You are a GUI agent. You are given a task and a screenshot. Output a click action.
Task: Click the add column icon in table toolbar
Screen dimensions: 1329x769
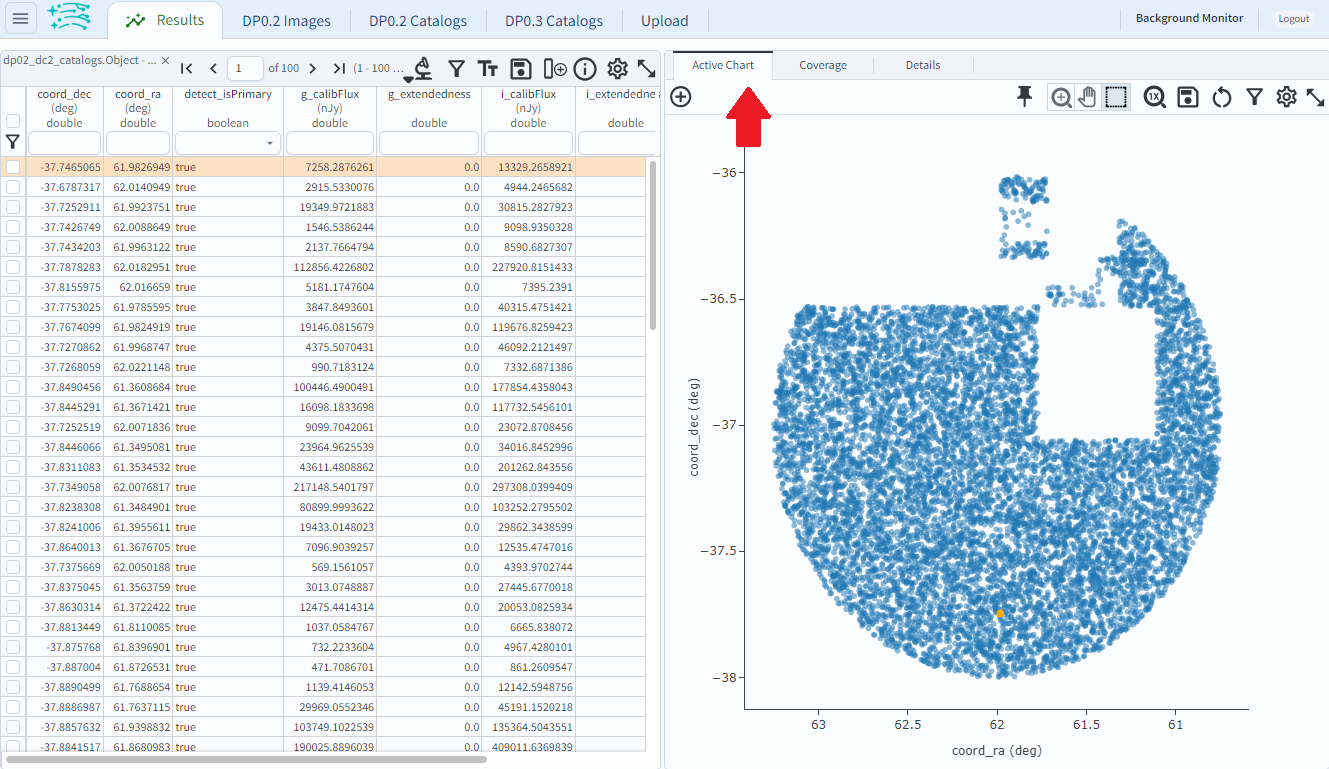pyautogui.click(x=555, y=68)
